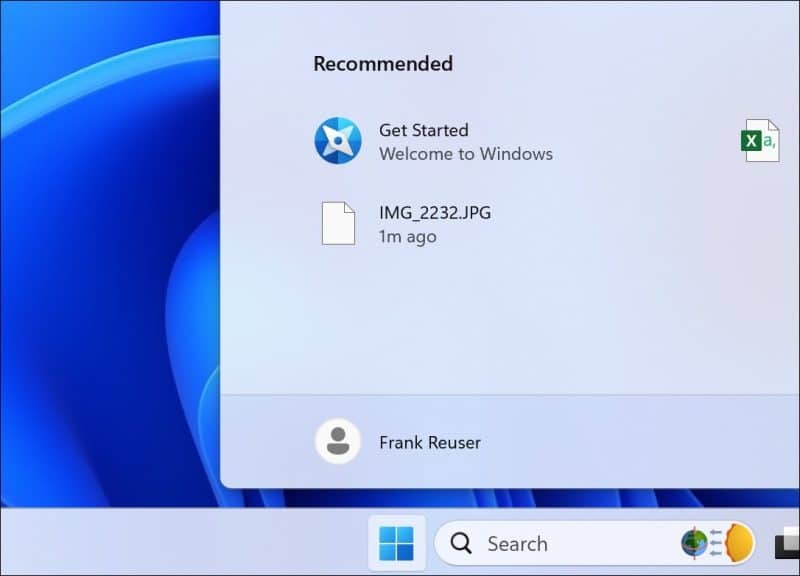Image resolution: width=800 pixels, height=576 pixels.
Task: Click the Recommended section header
Action: tap(382, 63)
